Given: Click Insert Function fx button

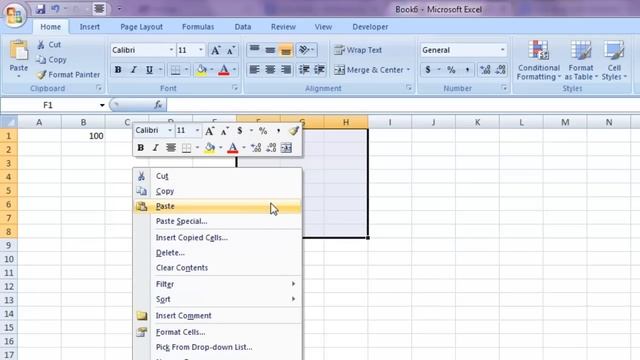Looking at the screenshot, I should click(158, 105).
